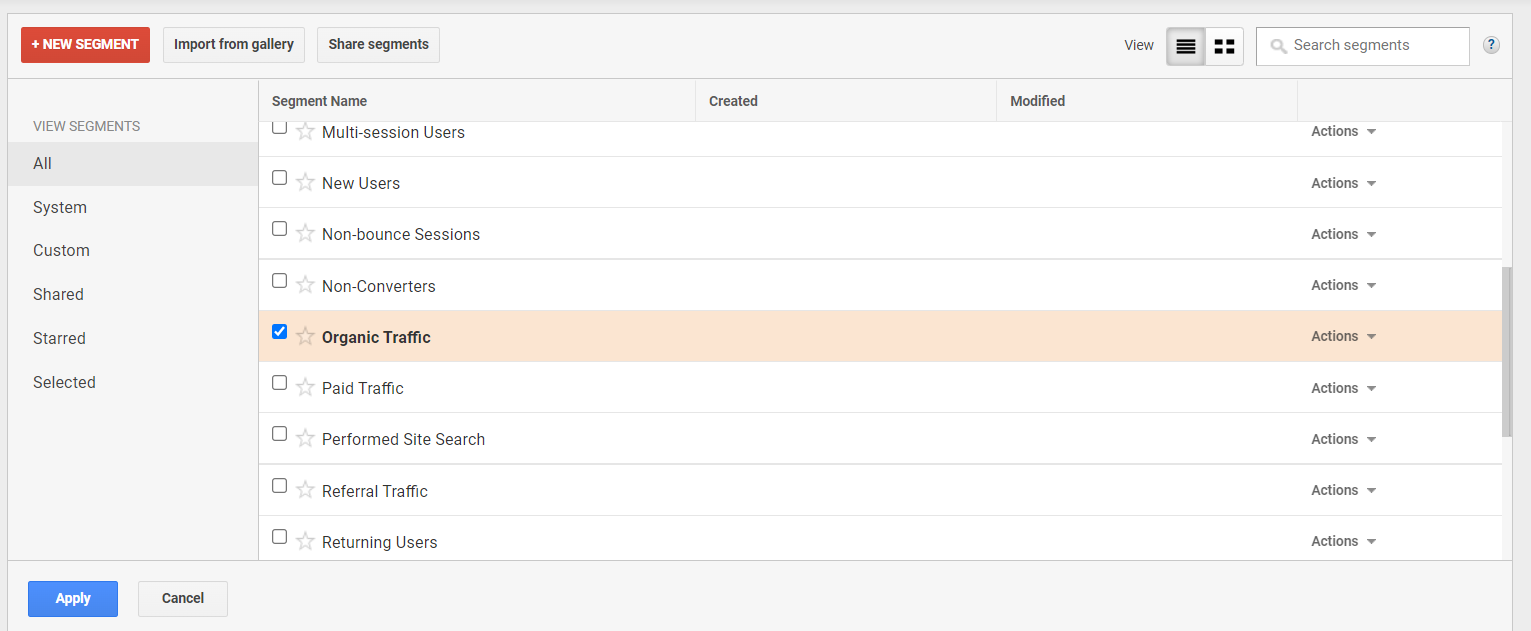Cancel the segment selection
This screenshot has width=1531, height=631.
click(x=183, y=599)
